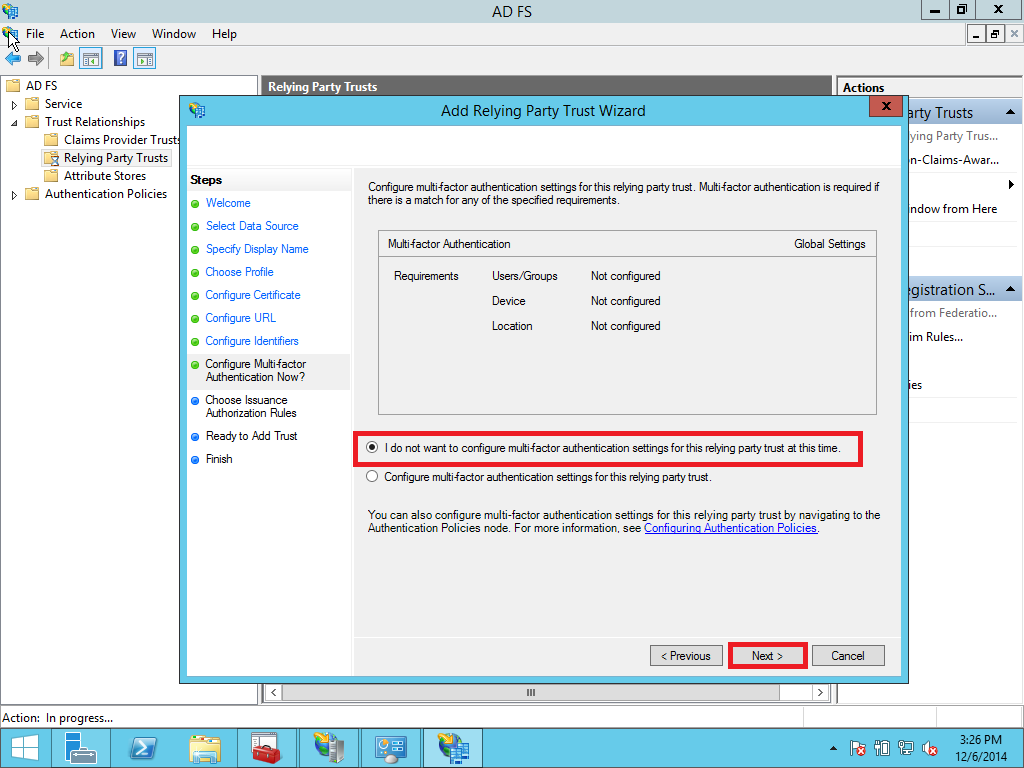
Task: Select Claims Provider Trusts in tree
Action: tap(121, 140)
